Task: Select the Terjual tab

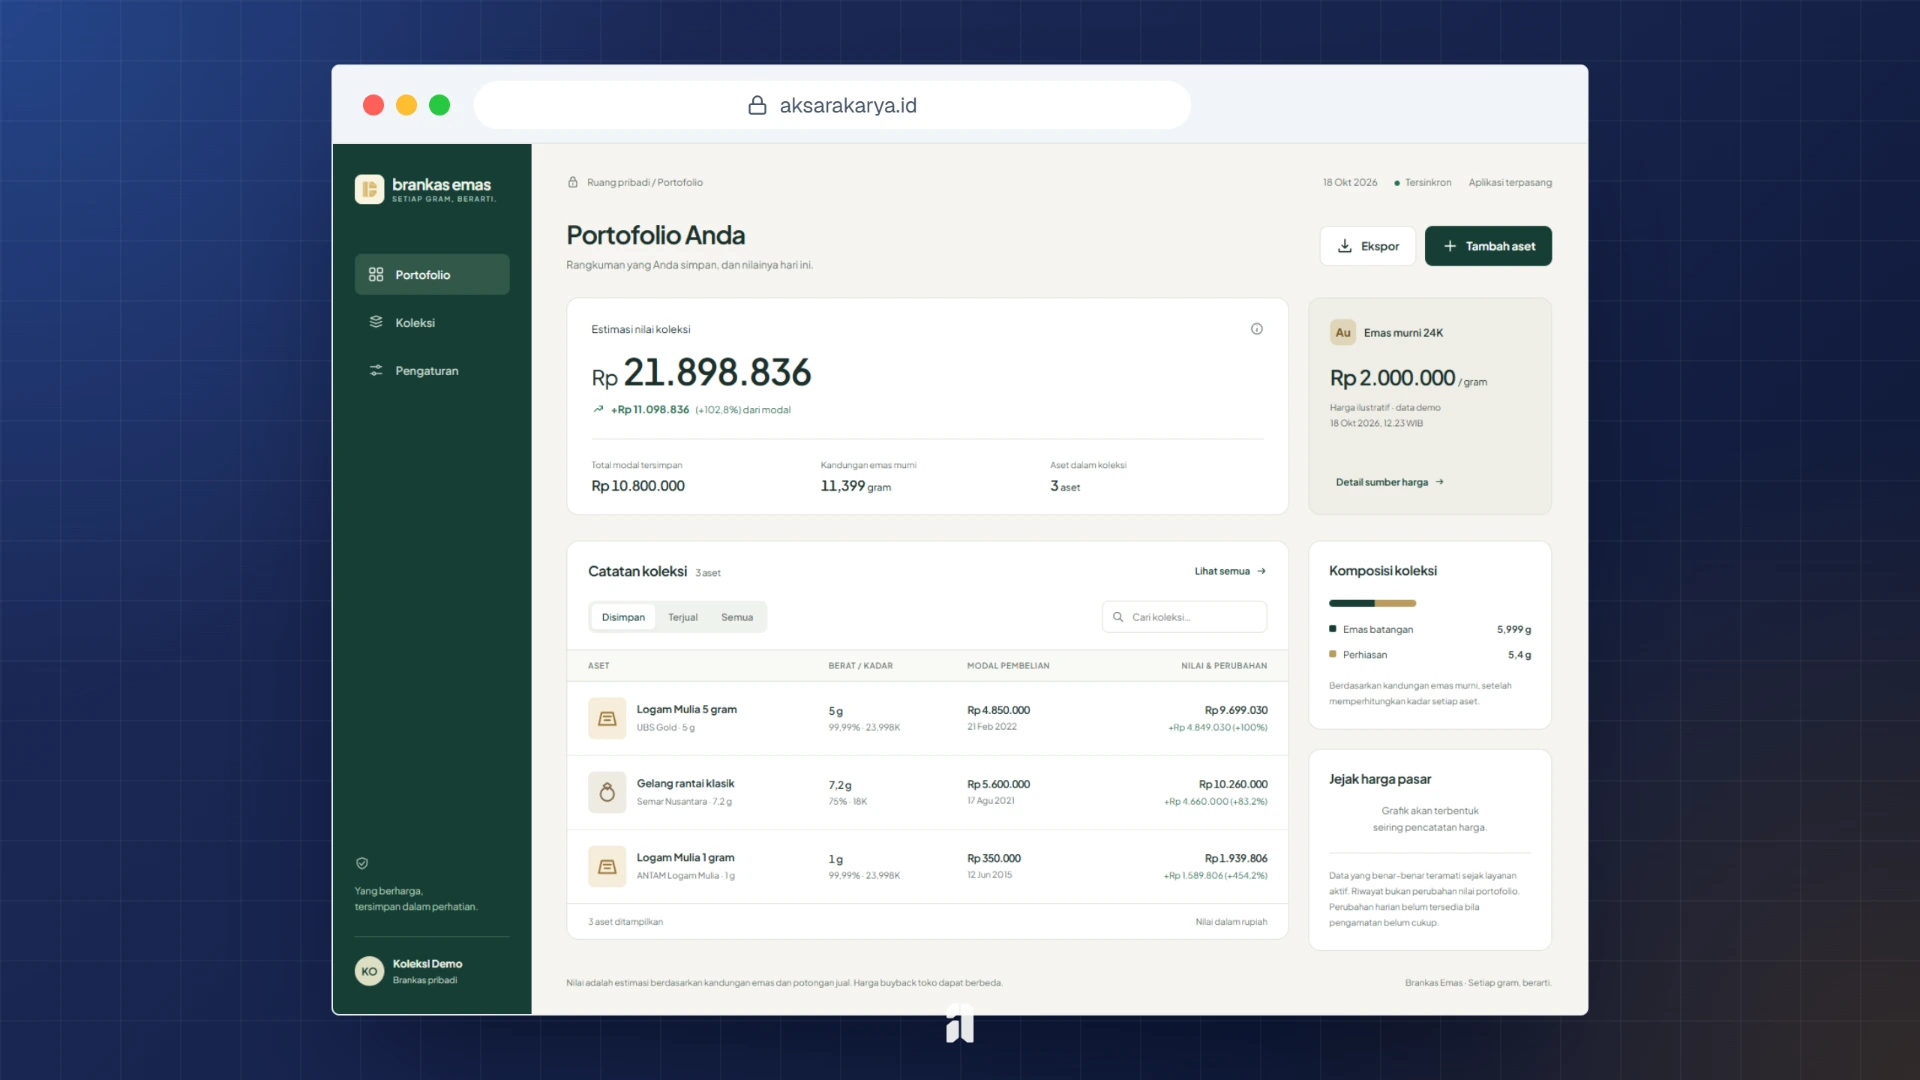Action: [x=683, y=617]
